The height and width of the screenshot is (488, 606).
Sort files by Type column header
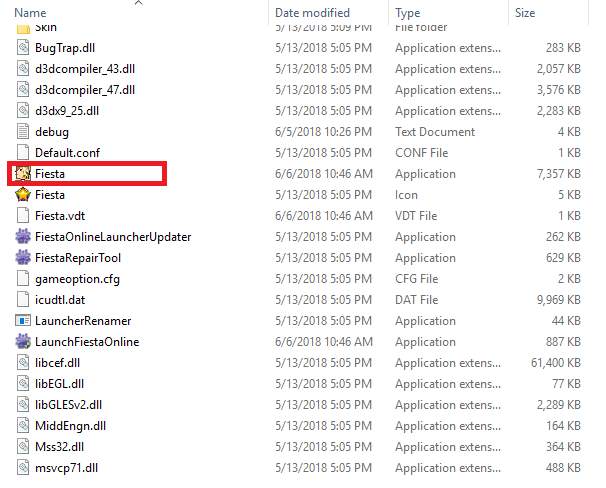tap(407, 13)
